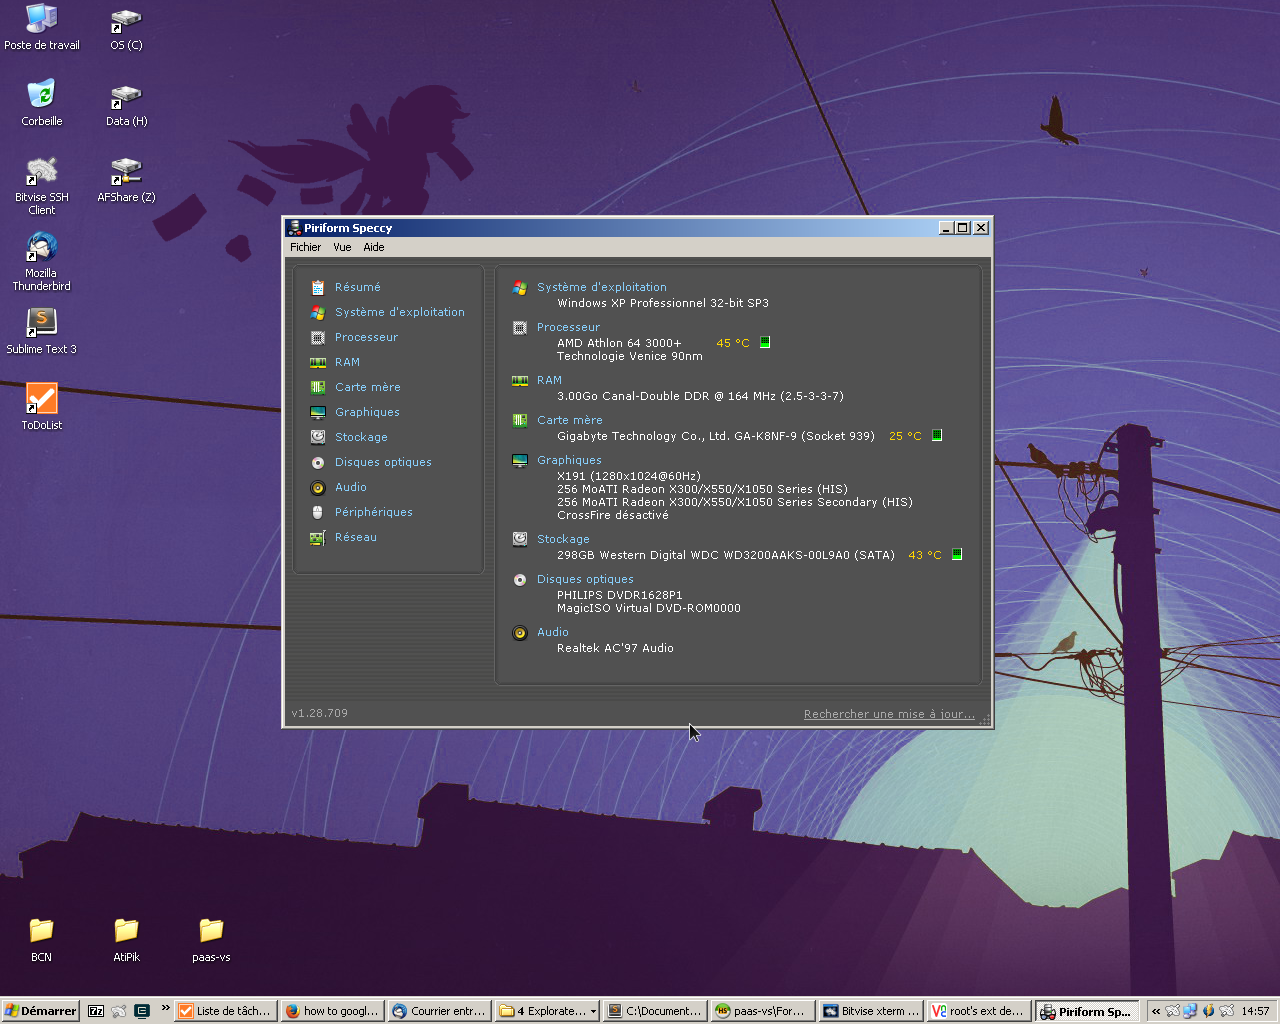
Task: Open Système d'exploitation heading in summary
Action: [602, 287]
